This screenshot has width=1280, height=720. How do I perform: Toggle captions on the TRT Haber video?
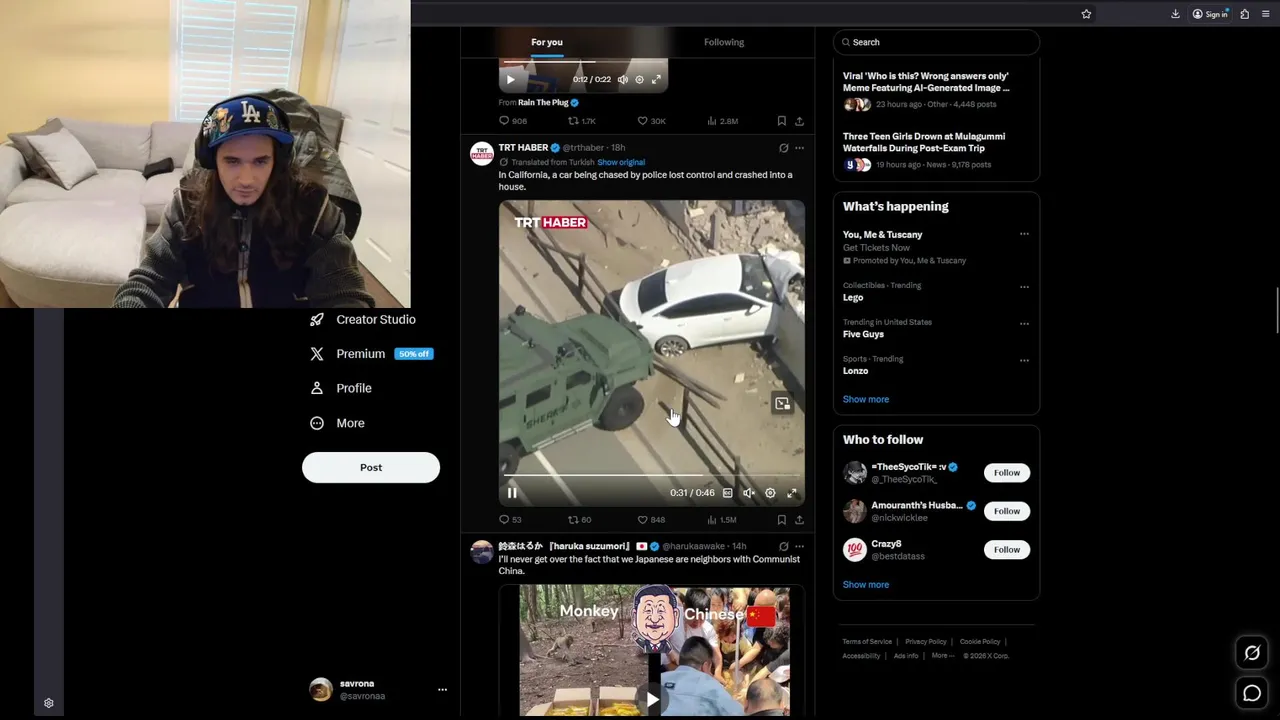[x=727, y=493]
